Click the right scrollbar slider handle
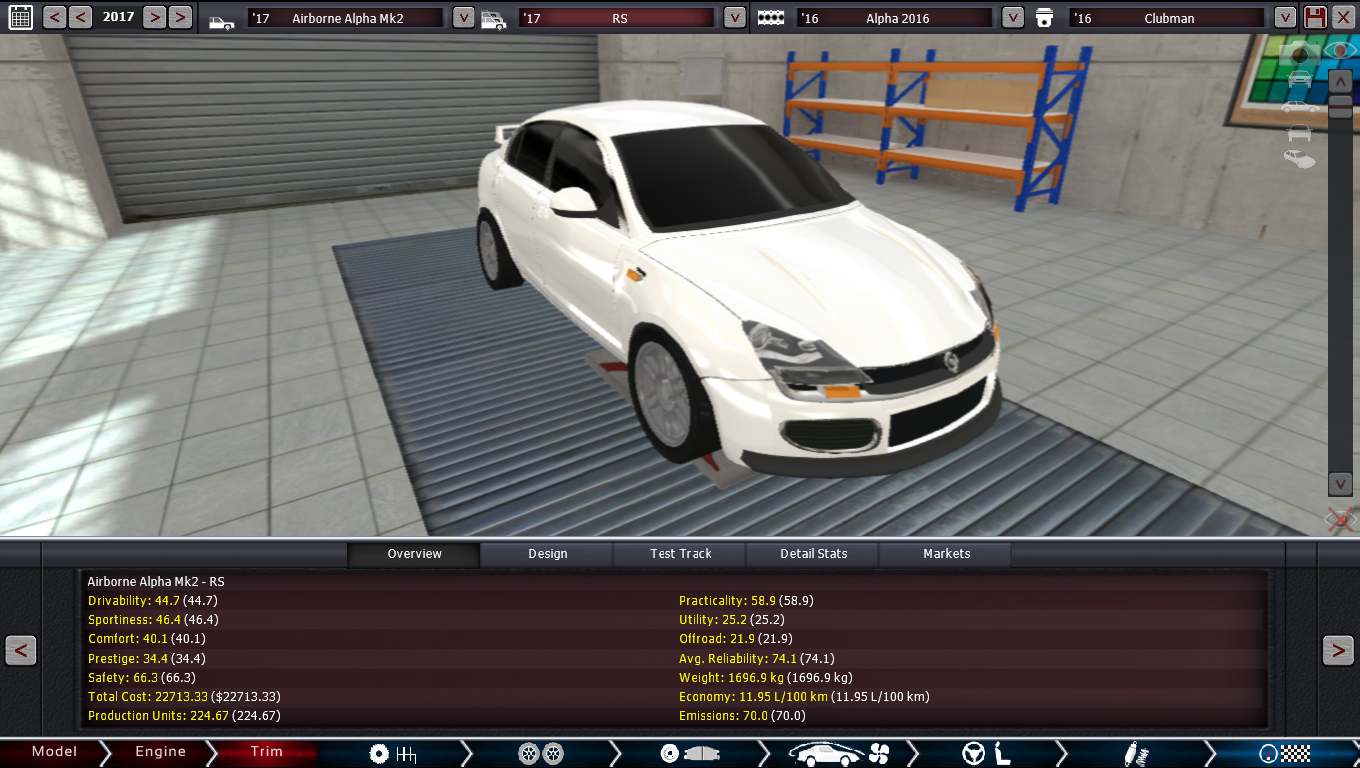 pyautogui.click(x=1340, y=107)
